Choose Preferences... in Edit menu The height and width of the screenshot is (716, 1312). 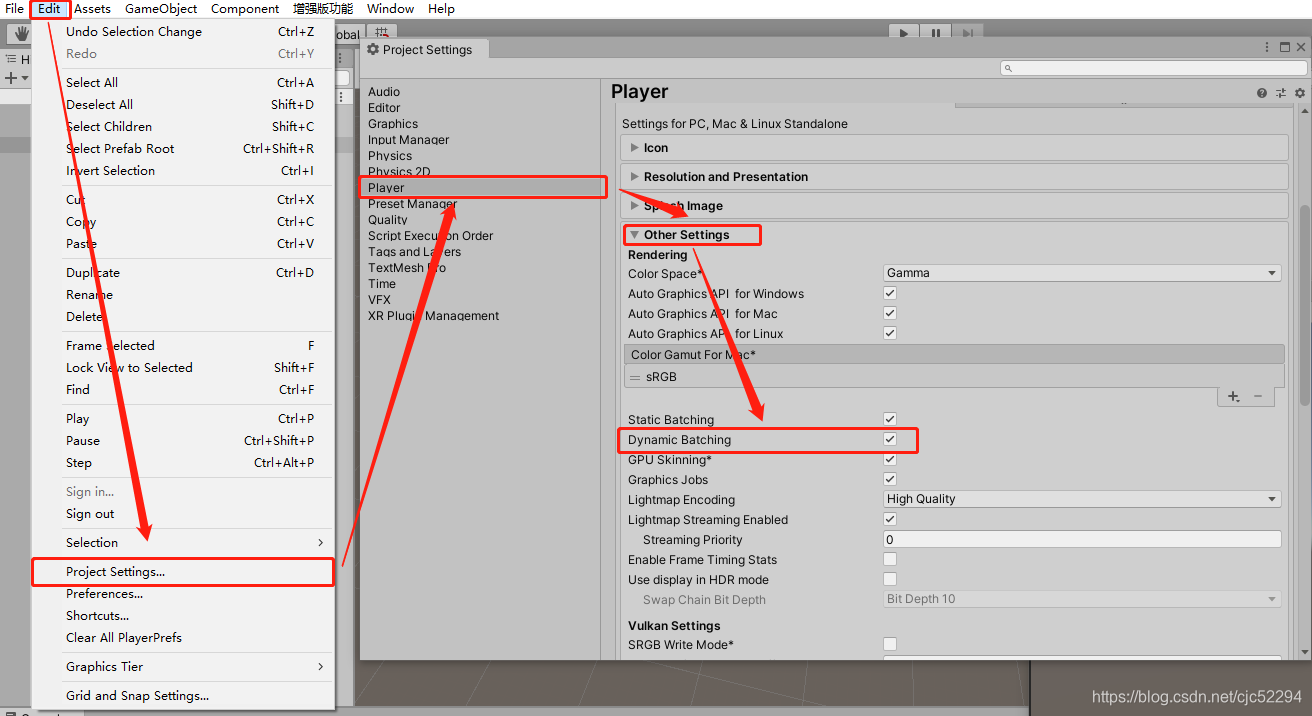click(x=183, y=594)
